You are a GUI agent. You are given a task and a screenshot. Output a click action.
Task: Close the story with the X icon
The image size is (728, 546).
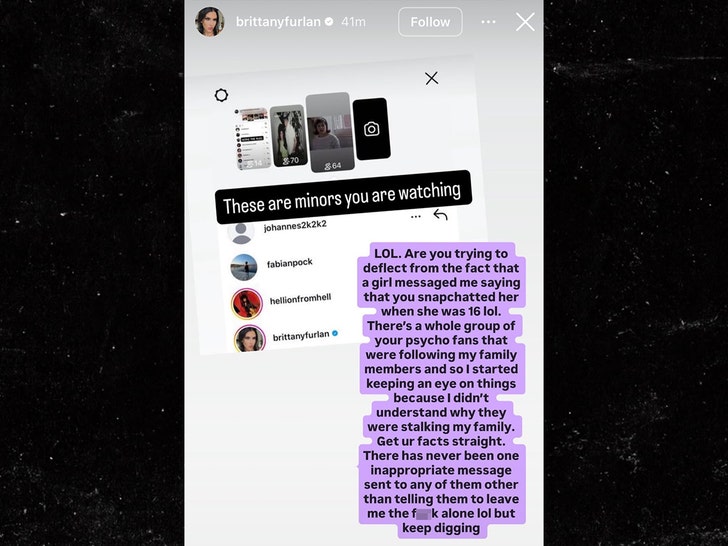pyautogui.click(x=525, y=22)
